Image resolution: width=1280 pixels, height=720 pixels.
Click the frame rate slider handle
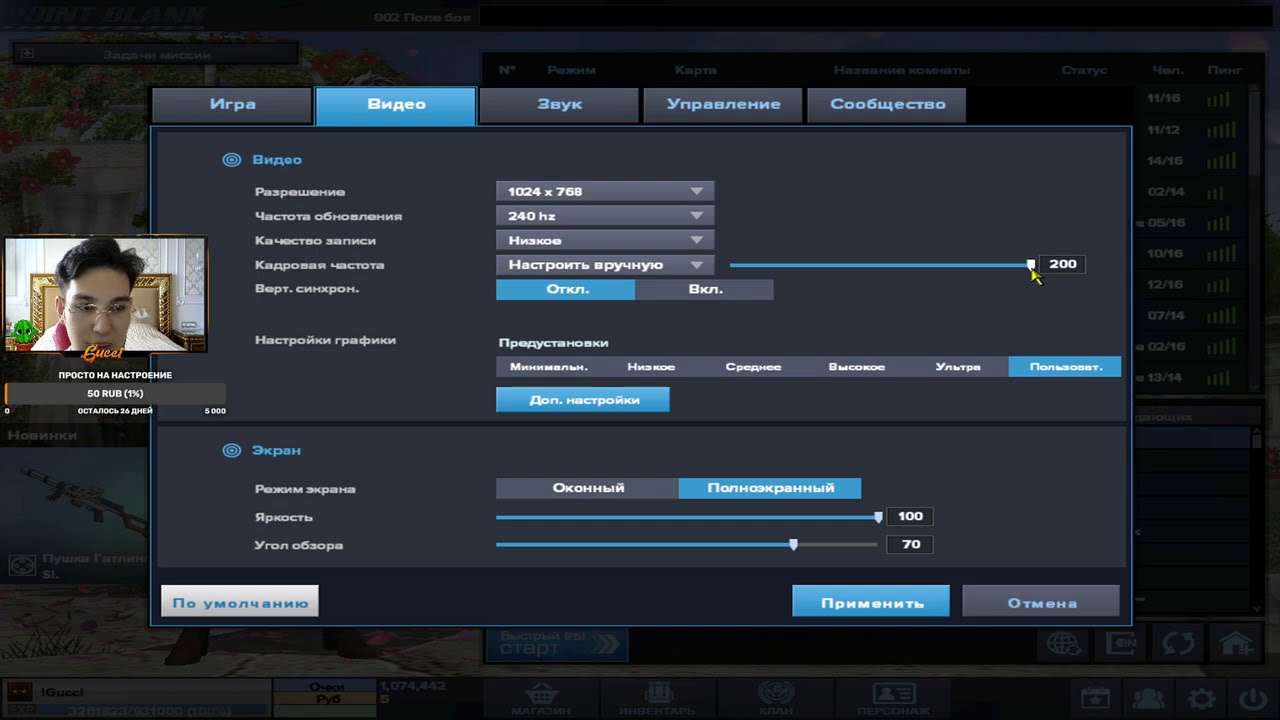tap(1031, 265)
